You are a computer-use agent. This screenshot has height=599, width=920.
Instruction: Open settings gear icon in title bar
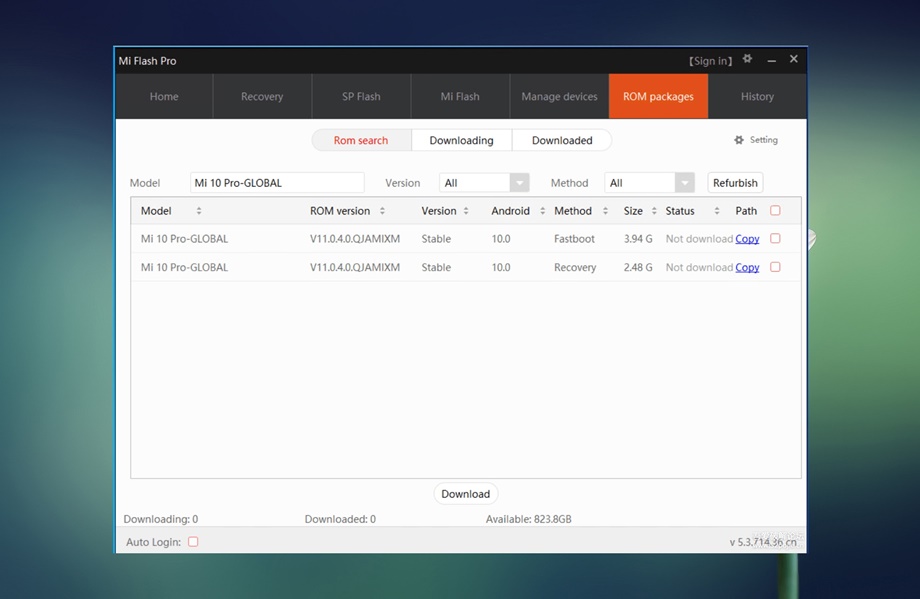pyautogui.click(x=748, y=59)
